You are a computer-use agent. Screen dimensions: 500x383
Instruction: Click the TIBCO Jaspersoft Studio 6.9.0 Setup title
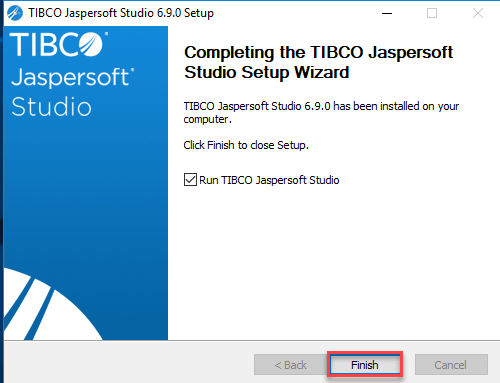[x=121, y=13]
